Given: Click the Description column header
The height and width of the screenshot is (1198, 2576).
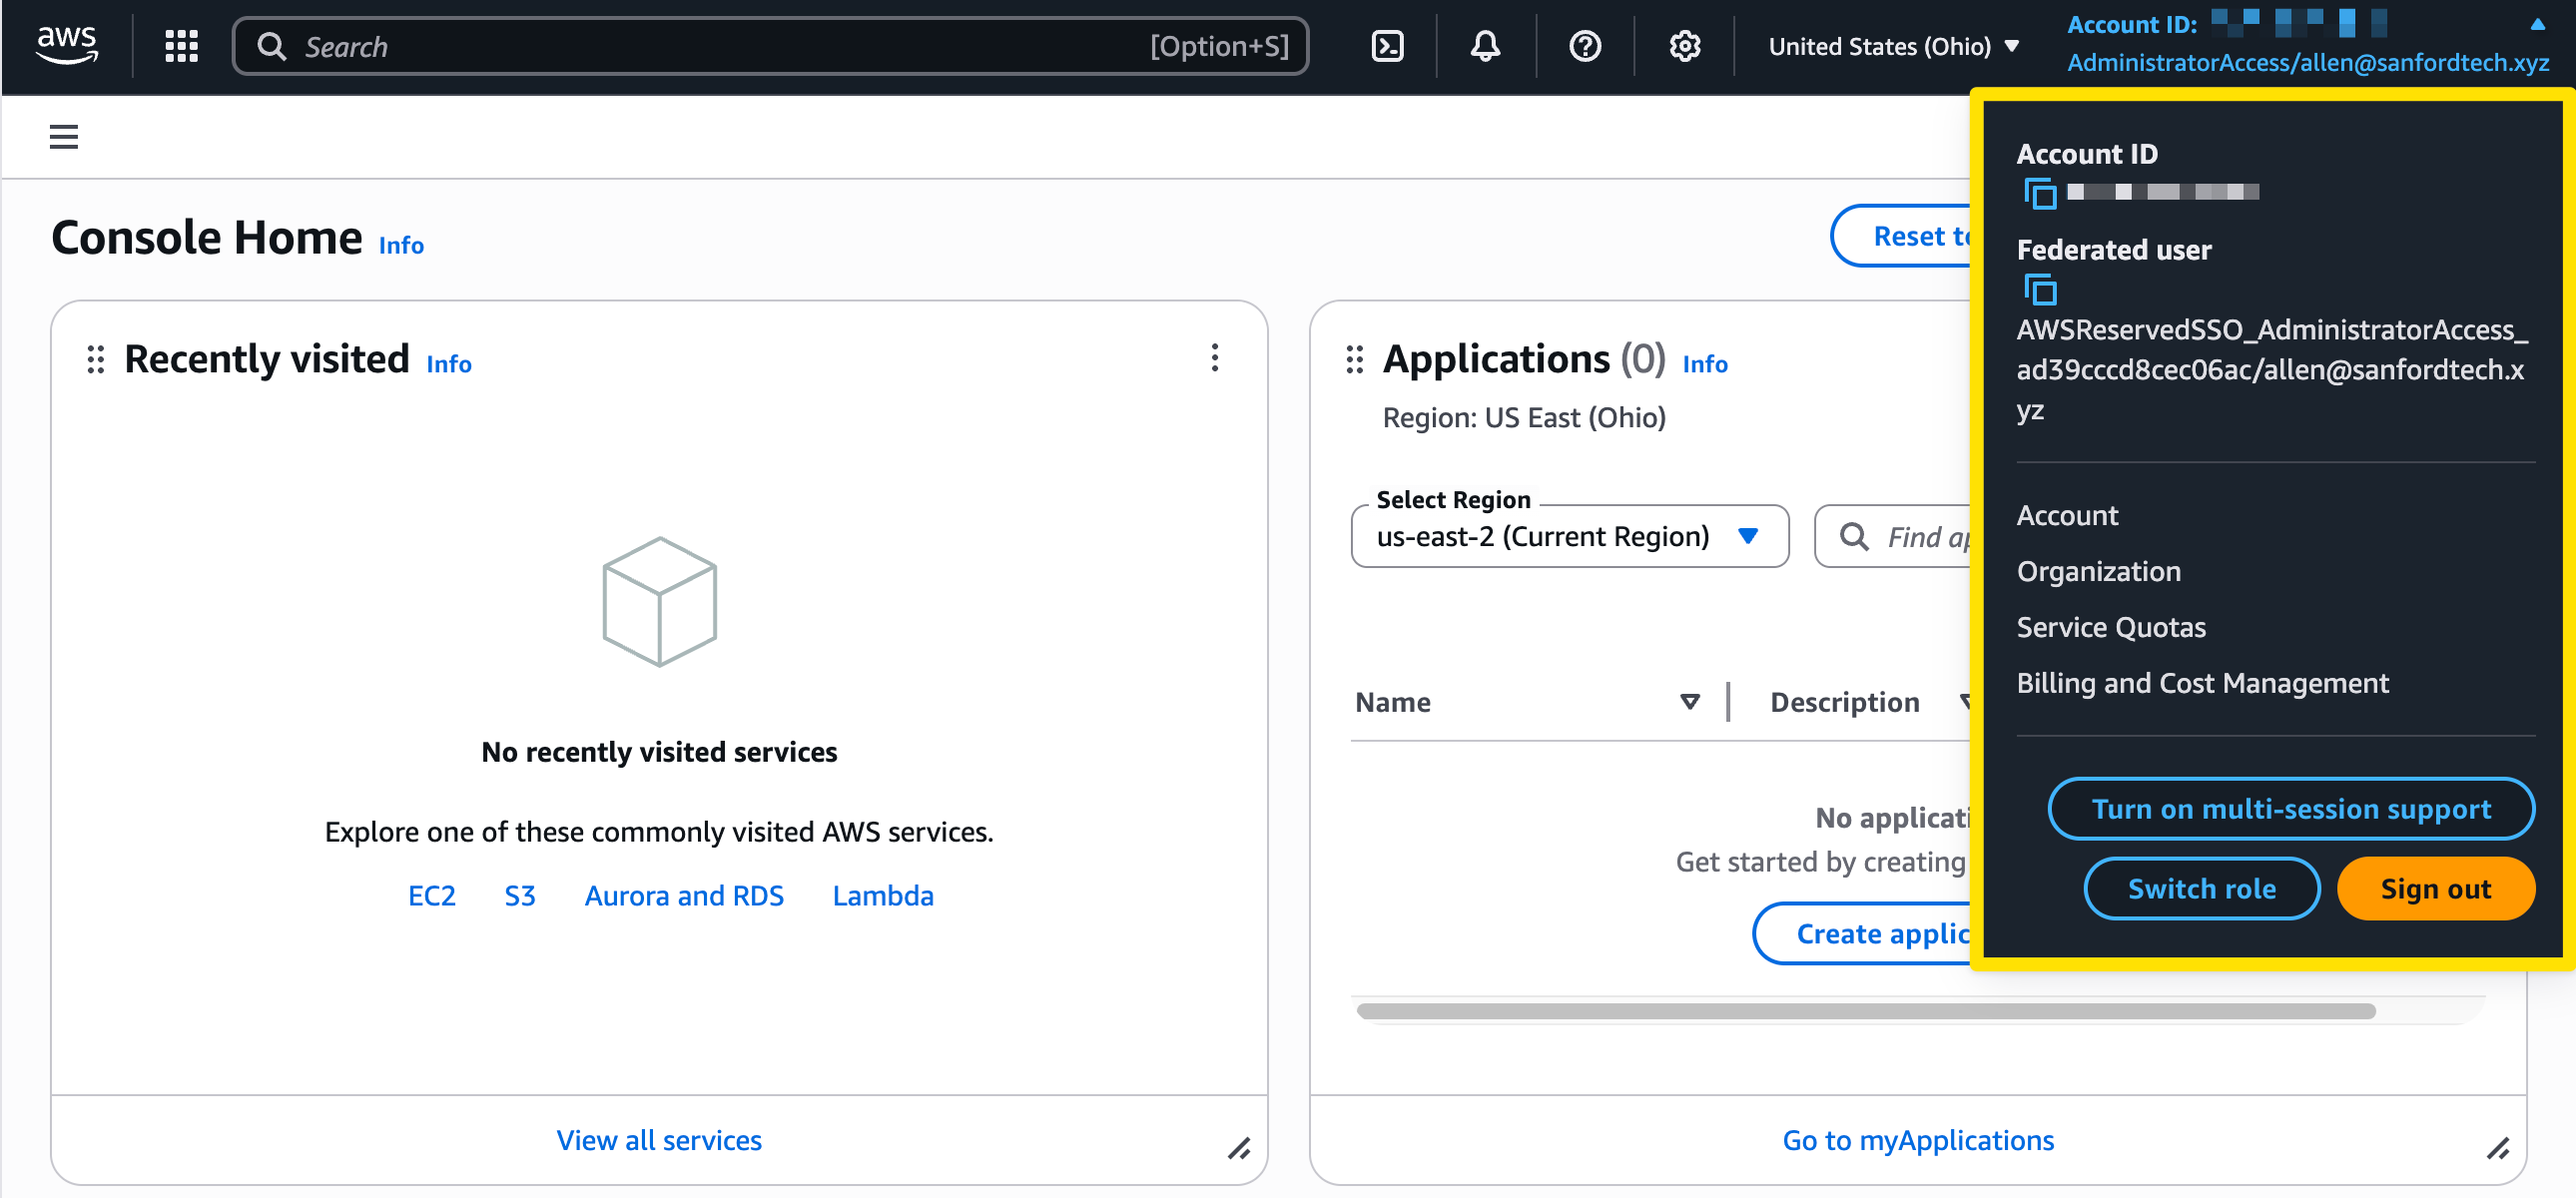Looking at the screenshot, I should point(1845,702).
